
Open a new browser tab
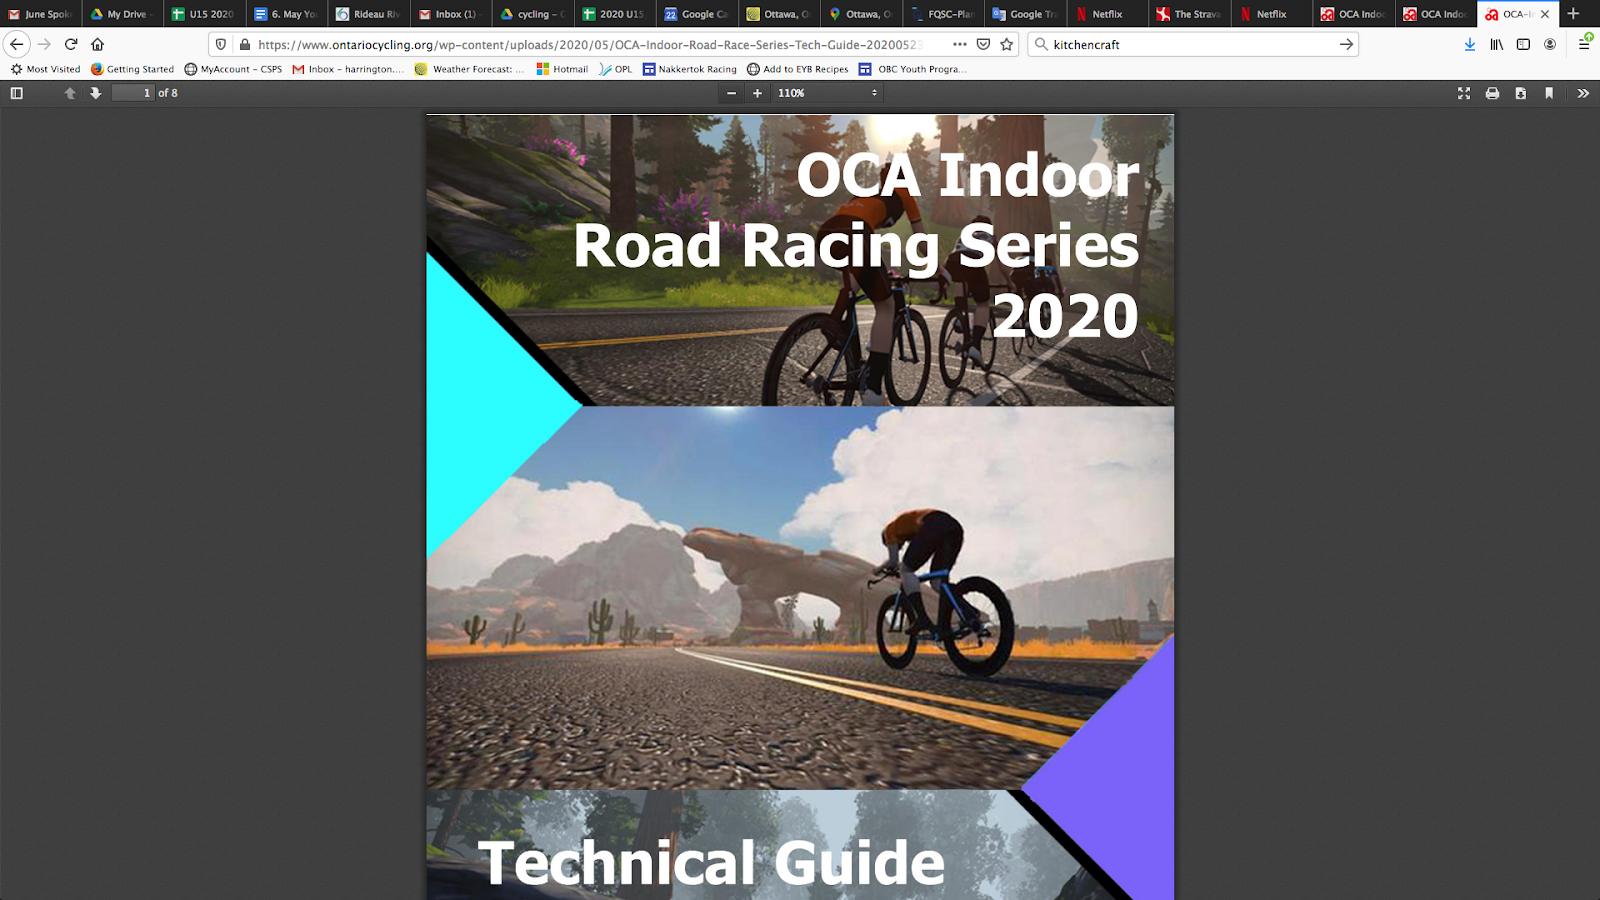pyautogui.click(x=1573, y=14)
